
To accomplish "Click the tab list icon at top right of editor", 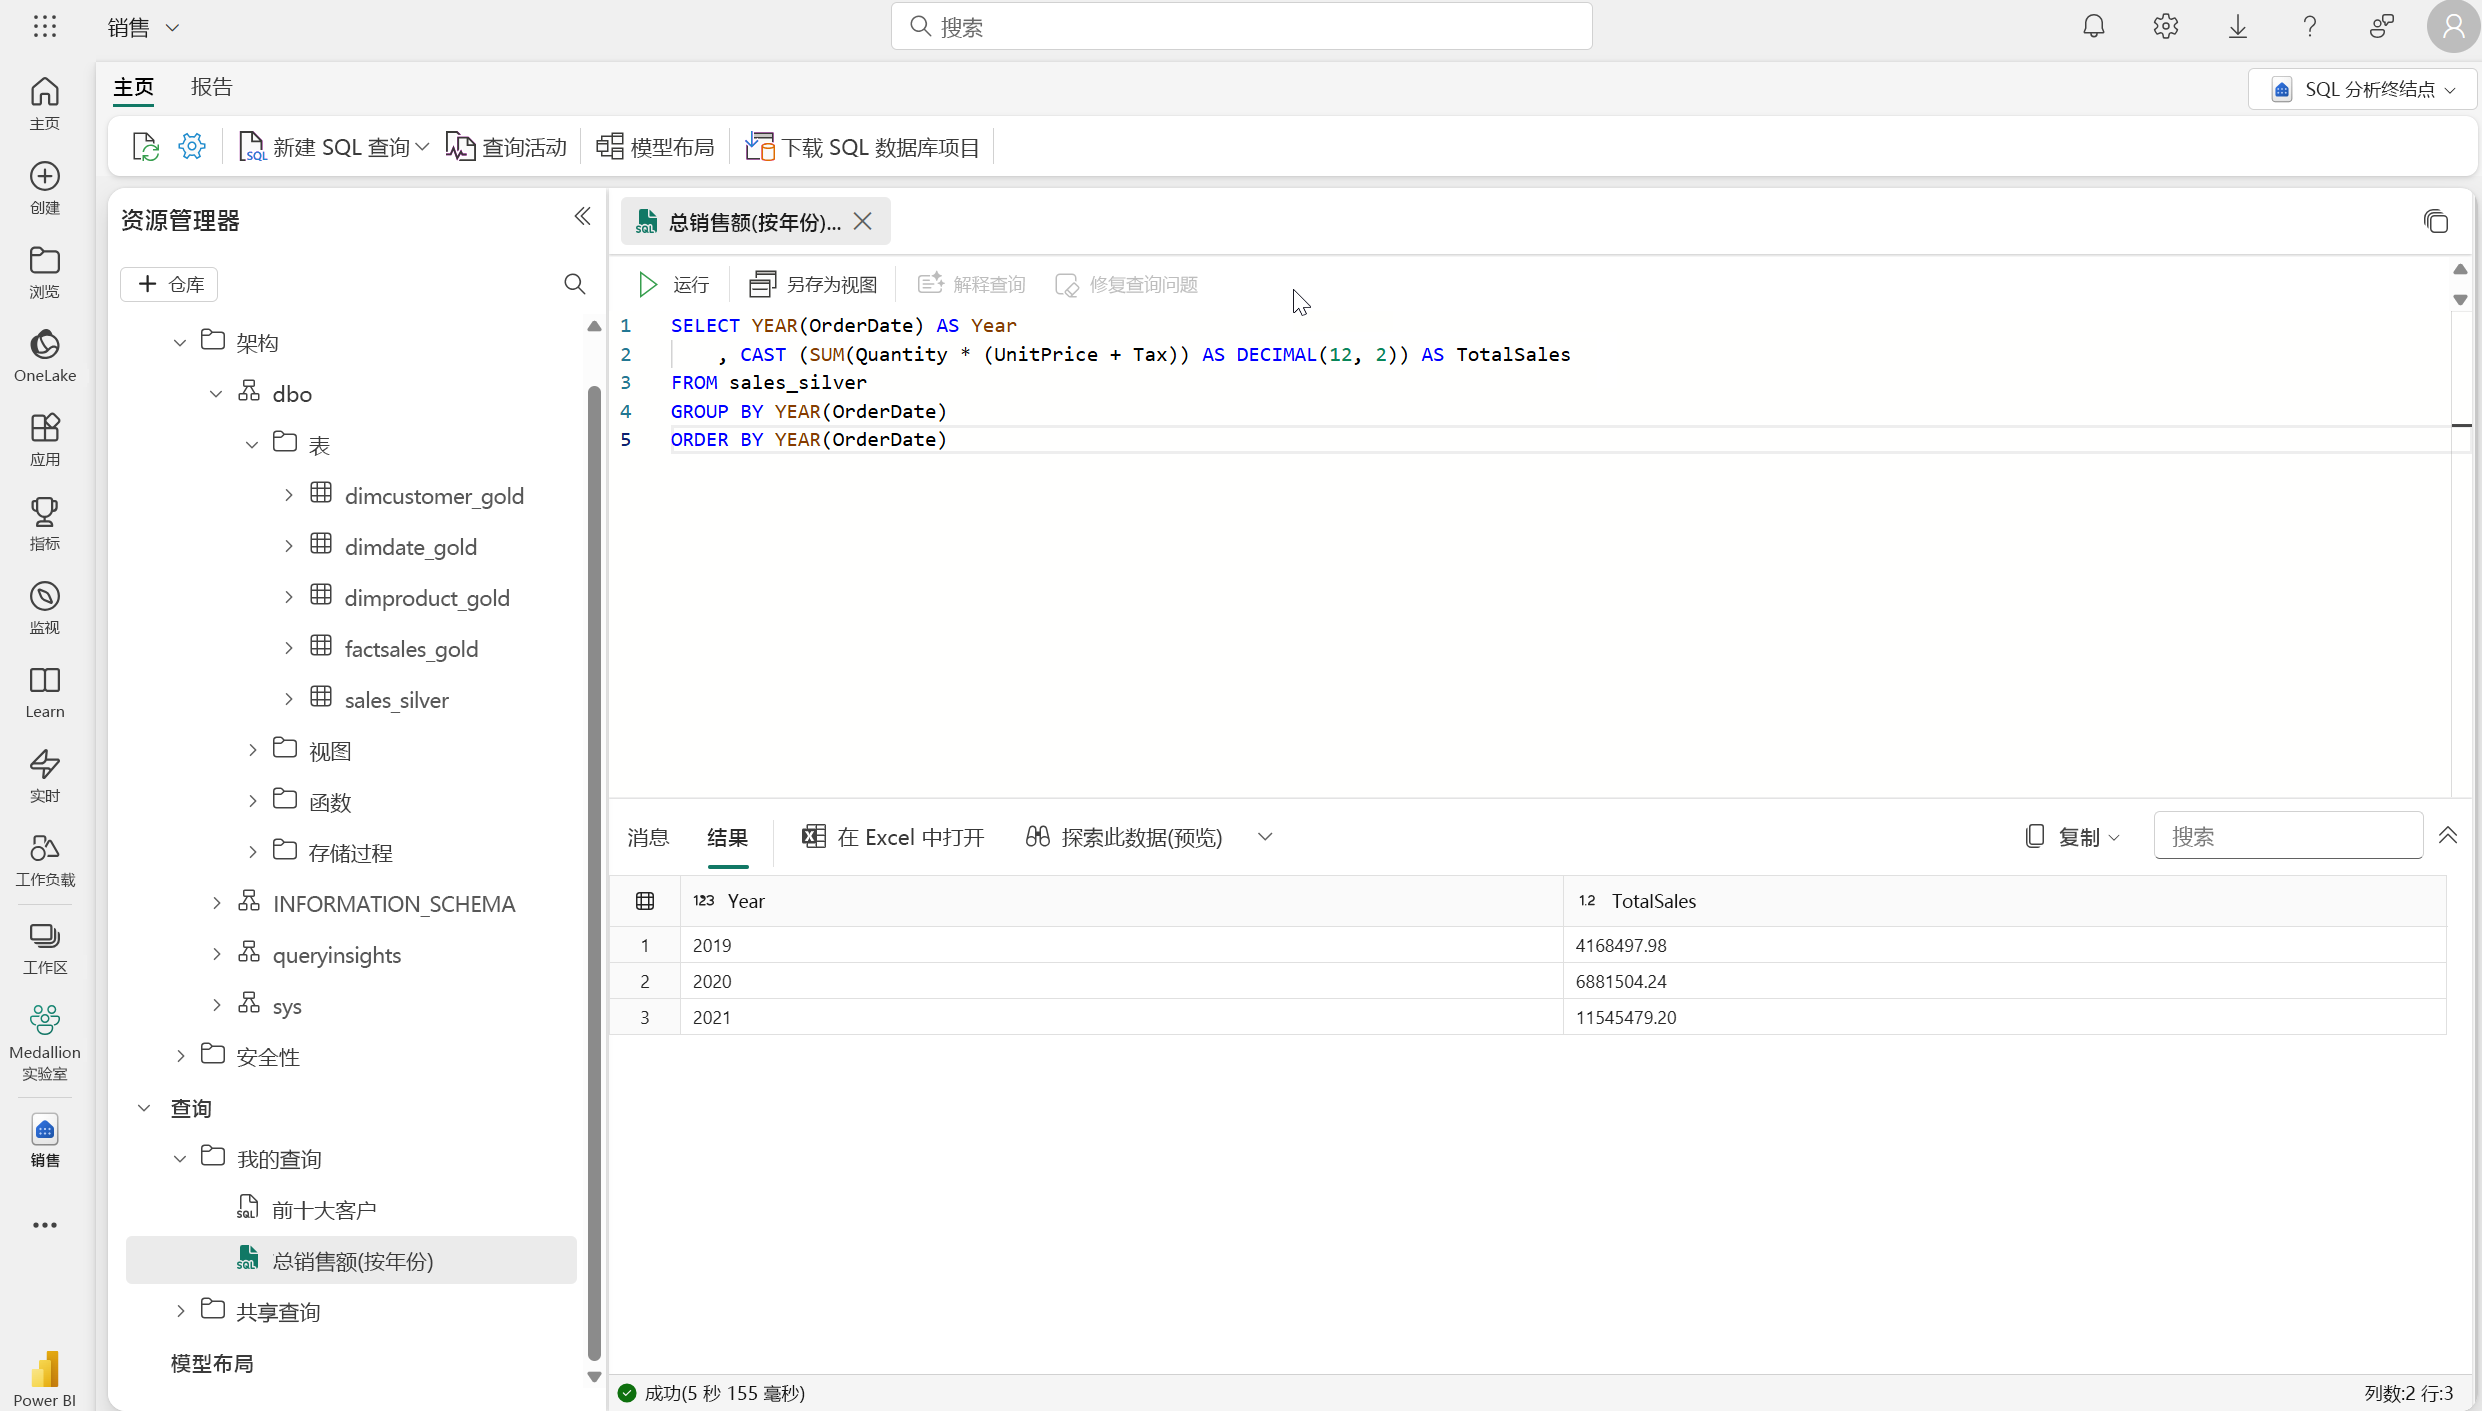I will 2435,221.
